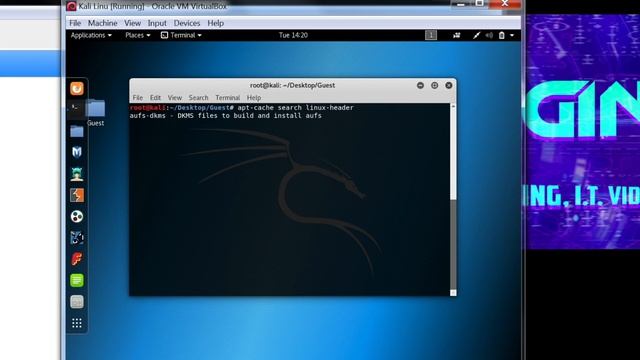Viewport: 640px width, 360px height.
Task: Click the aufs-dkms output line
Action: (x=226, y=116)
